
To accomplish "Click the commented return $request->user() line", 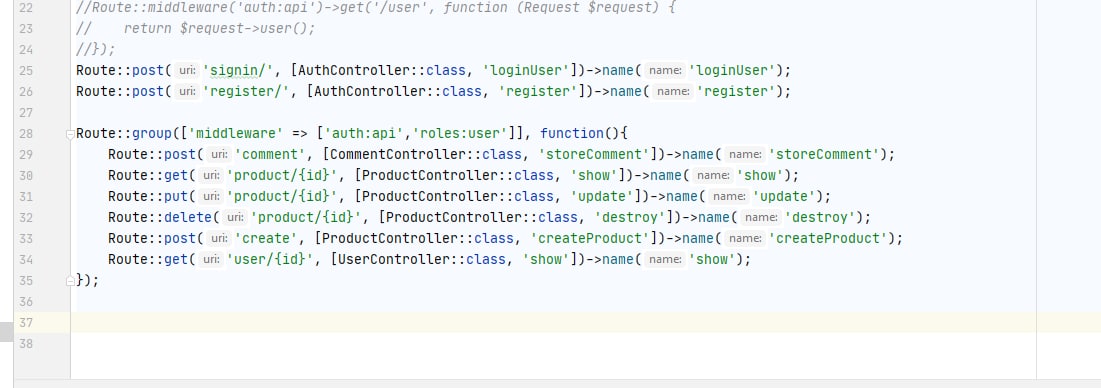I will pyautogui.click(x=196, y=29).
